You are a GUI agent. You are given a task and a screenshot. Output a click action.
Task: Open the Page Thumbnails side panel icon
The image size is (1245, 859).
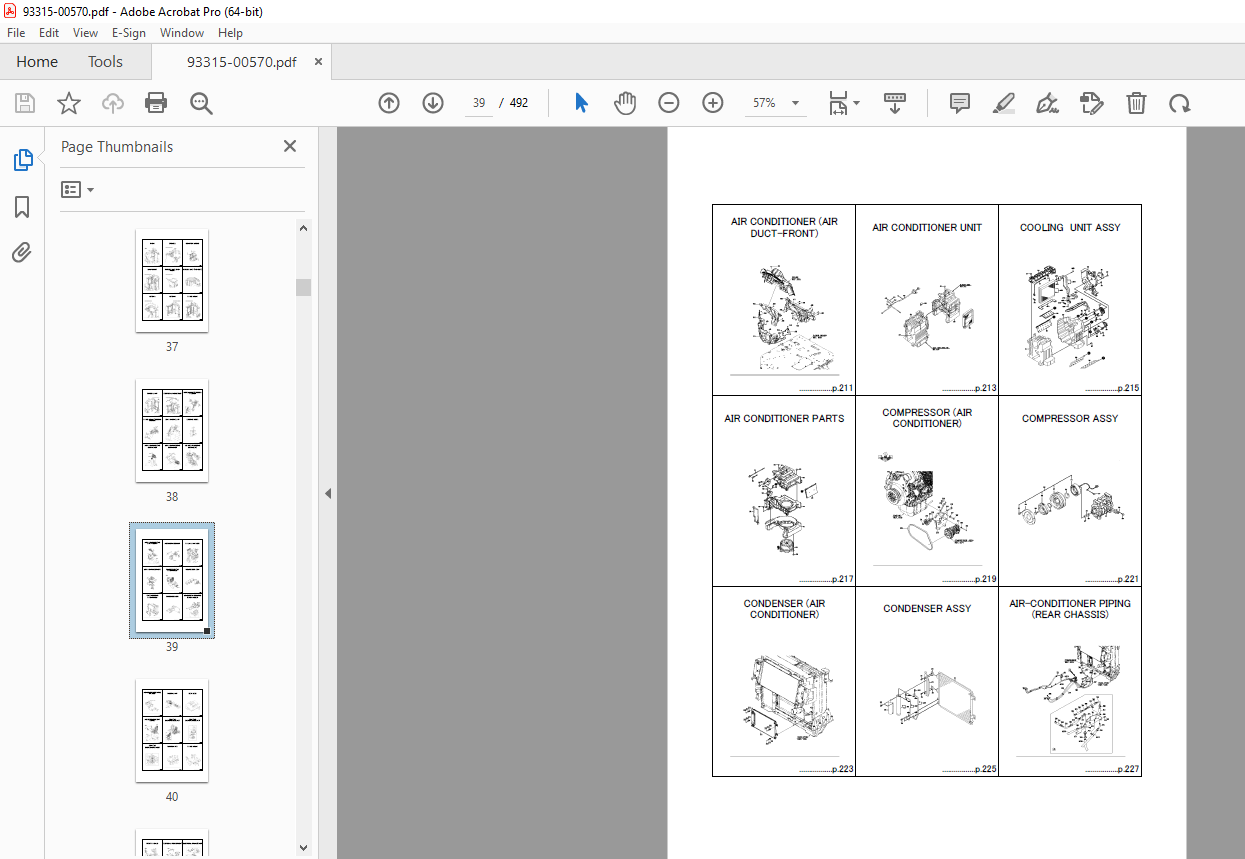(22, 159)
